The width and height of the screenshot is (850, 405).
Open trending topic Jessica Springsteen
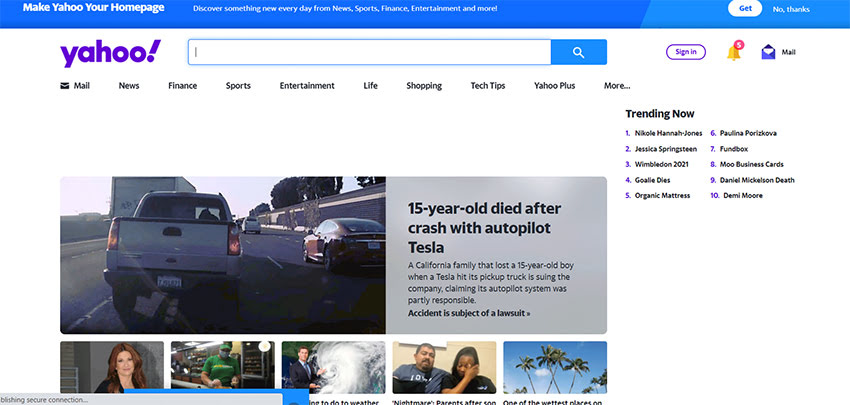tap(666, 149)
